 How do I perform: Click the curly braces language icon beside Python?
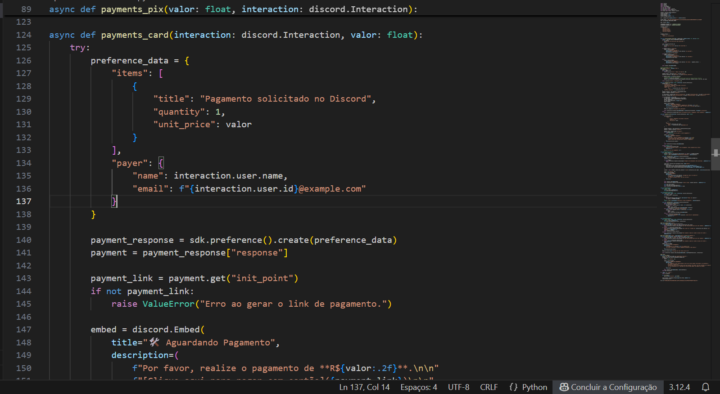pos(513,387)
